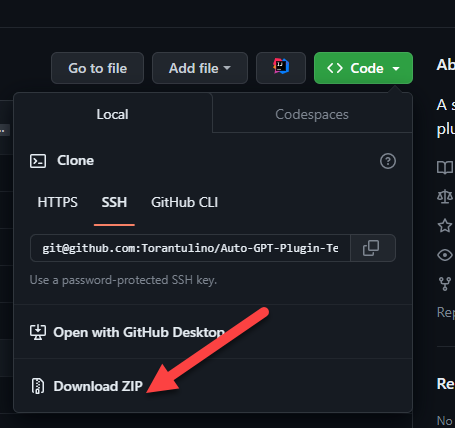Click the ZIP file icon
Image resolution: width=455 pixels, height=428 pixels.
point(38,386)
